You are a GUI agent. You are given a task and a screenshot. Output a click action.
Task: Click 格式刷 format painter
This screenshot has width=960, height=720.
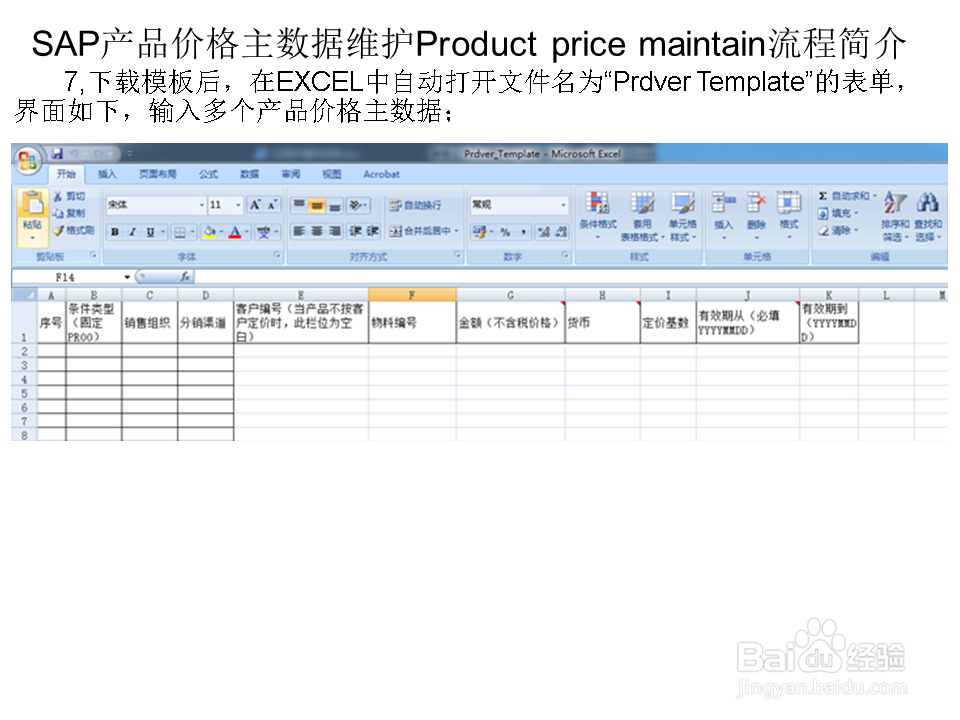coord(73,230)
